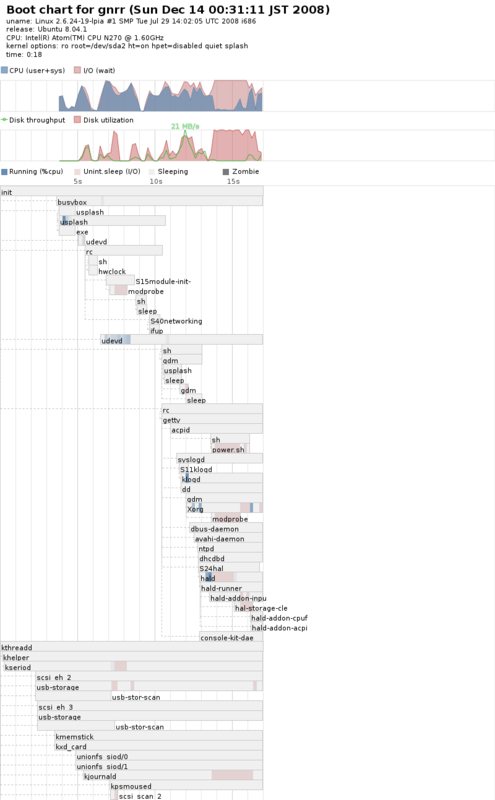The height and width of the screenshot is (800, 495).
Task: Select the scsi_scan_2 process label
Action: click(x=140, y=796)
